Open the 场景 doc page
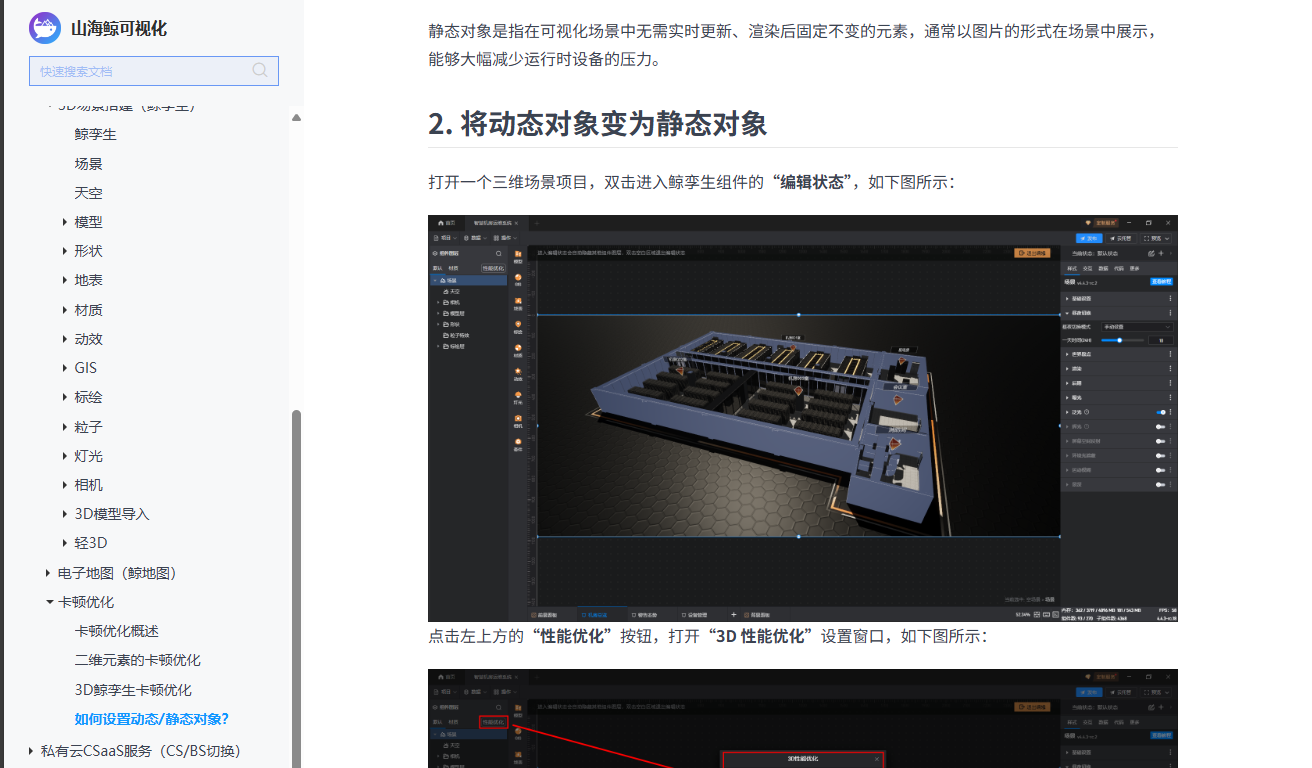 [x=89, y=163]
